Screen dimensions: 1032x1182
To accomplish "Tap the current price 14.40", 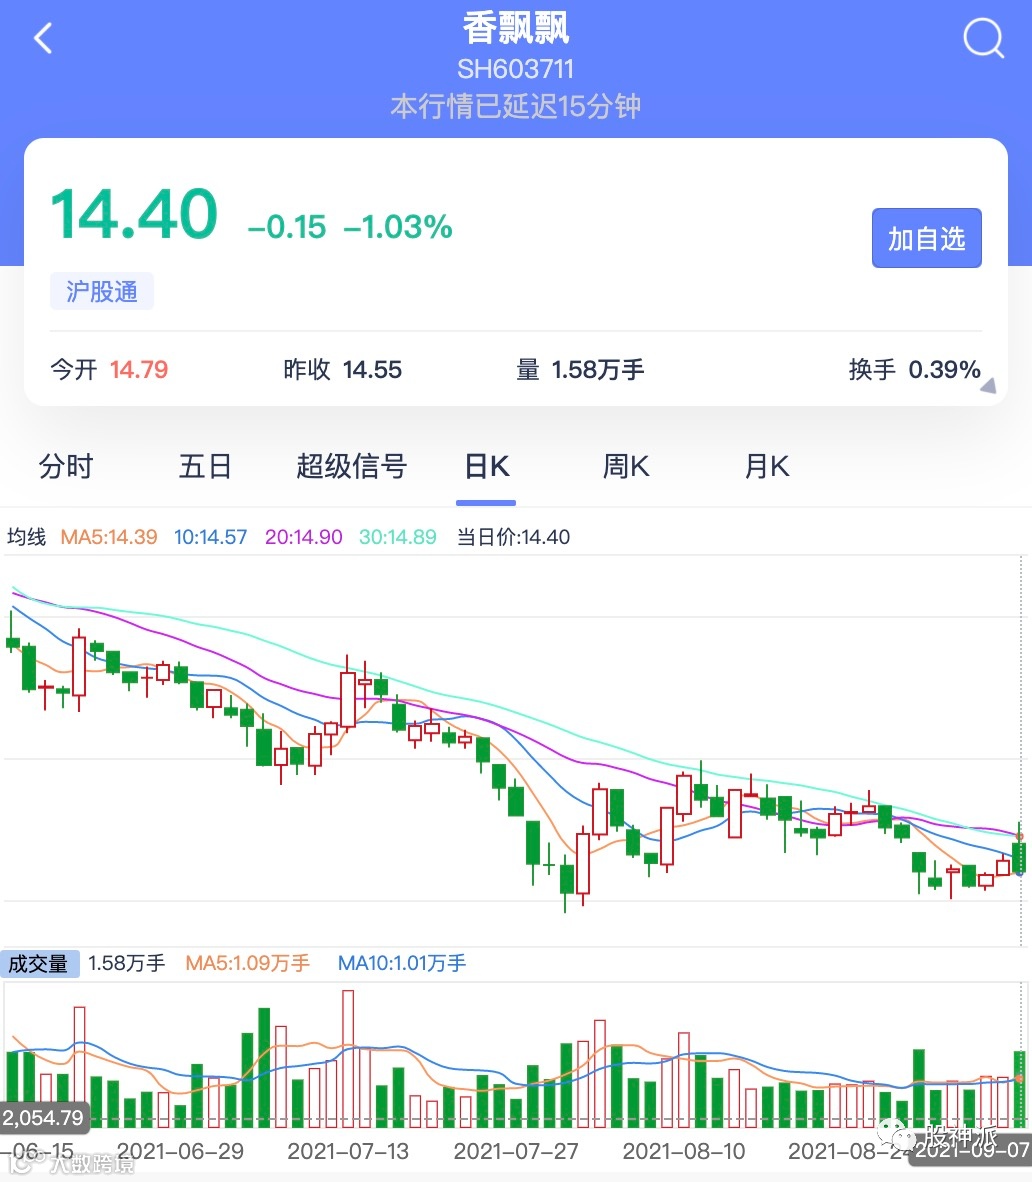I will pos(134,214).
